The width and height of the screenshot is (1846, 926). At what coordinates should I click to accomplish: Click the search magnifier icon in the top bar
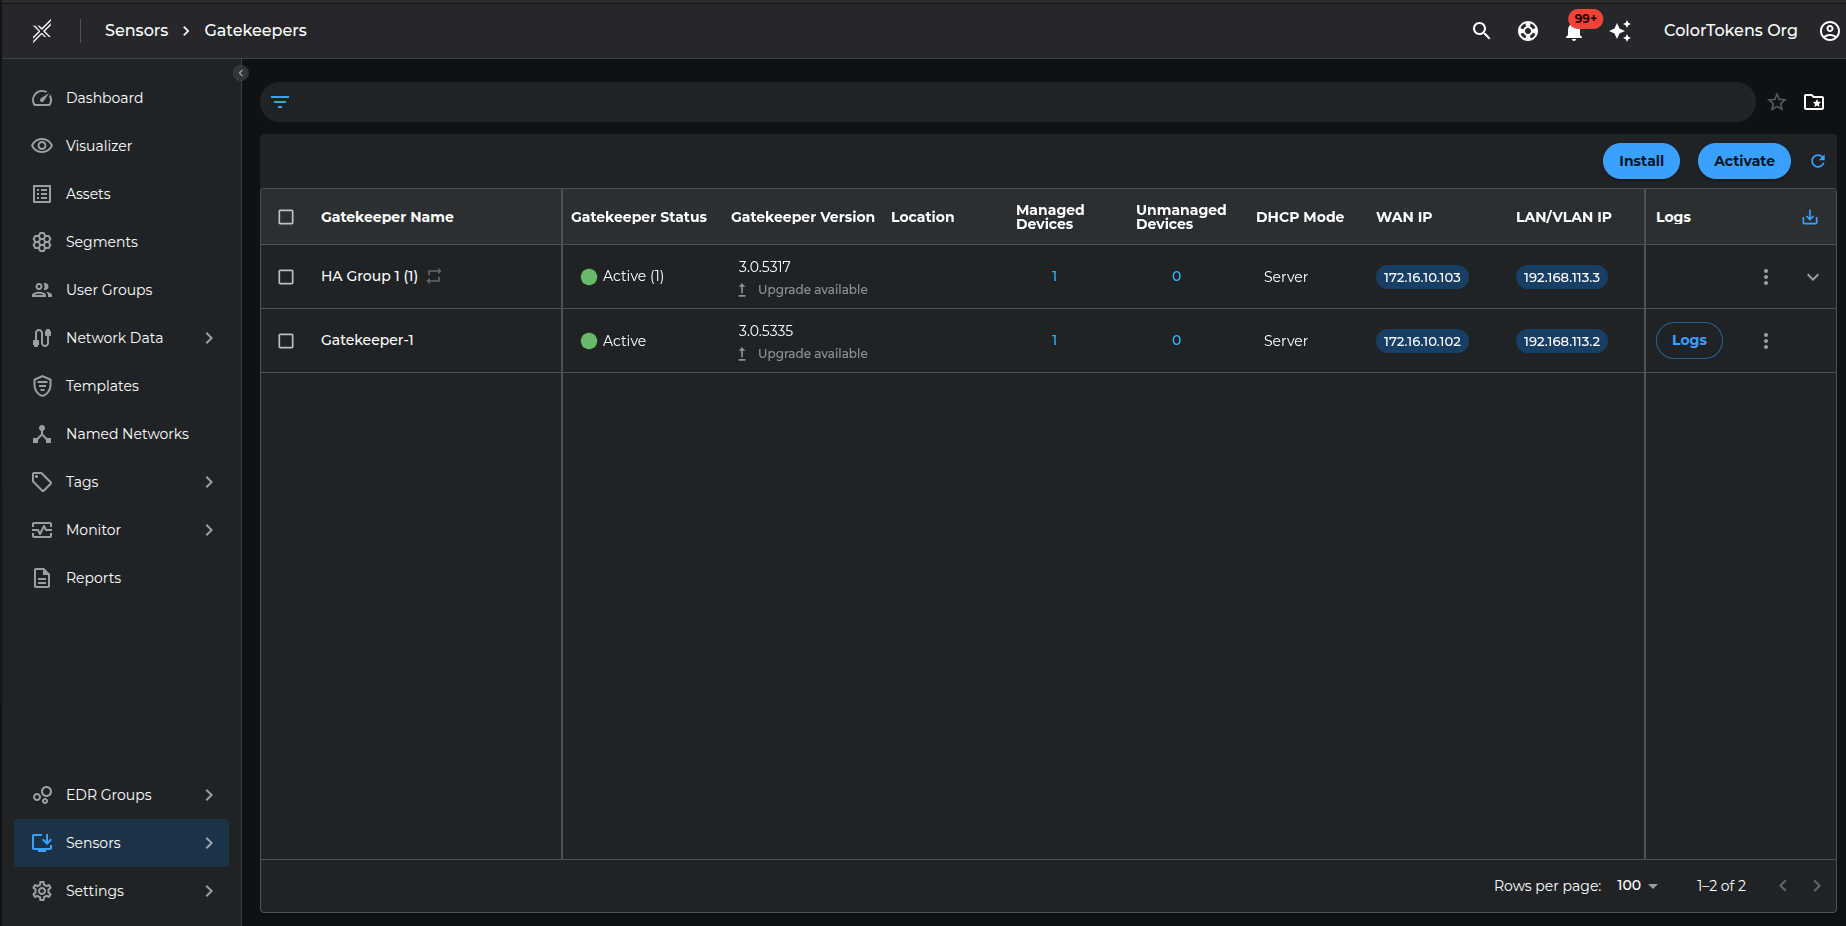tap(1481, 31)
